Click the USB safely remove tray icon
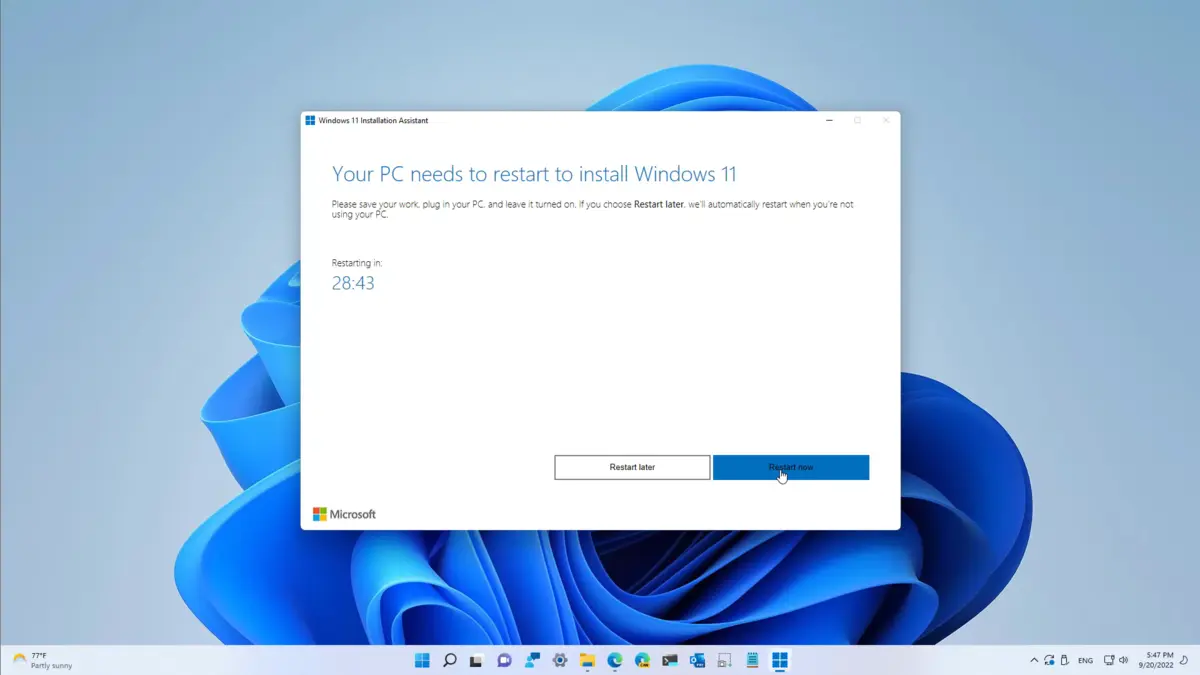This screenshot has width=1200, height=675. [1064, 660]
